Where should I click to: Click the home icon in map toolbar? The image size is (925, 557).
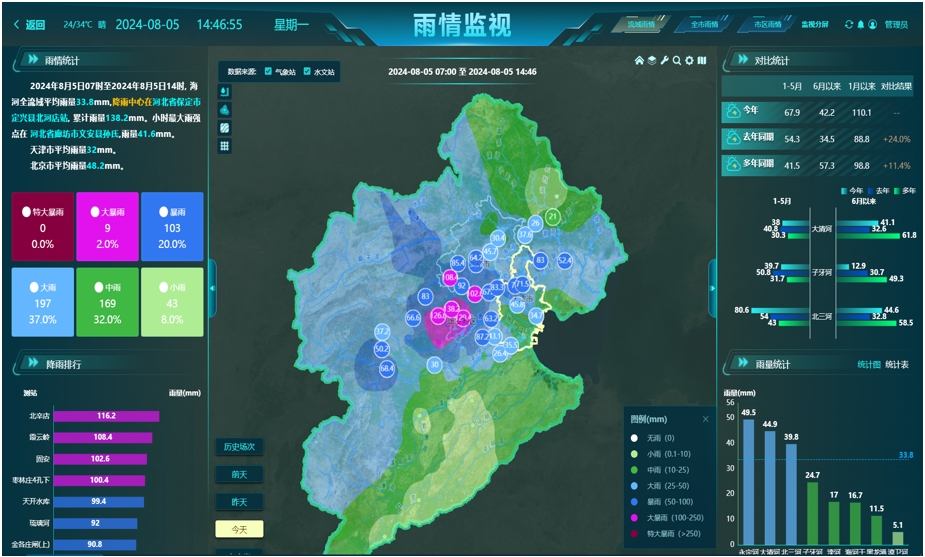click(640, 61)
